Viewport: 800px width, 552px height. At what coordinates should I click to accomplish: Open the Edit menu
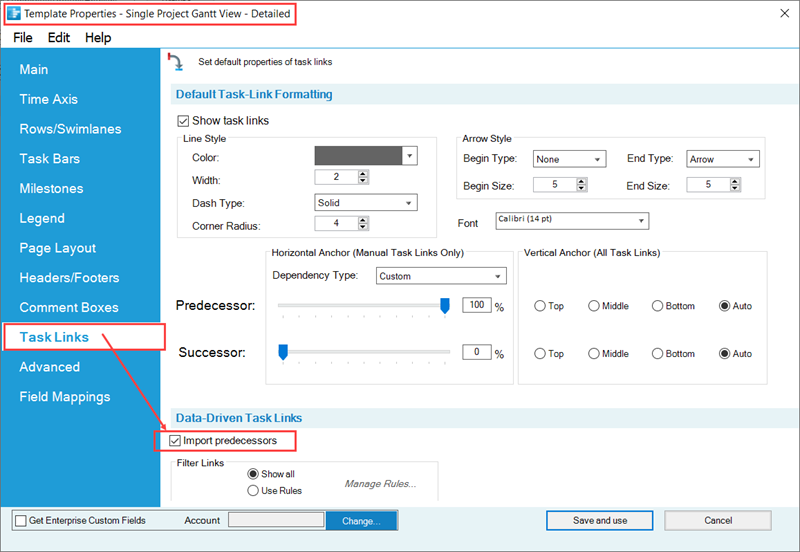(x=59, y=38)
